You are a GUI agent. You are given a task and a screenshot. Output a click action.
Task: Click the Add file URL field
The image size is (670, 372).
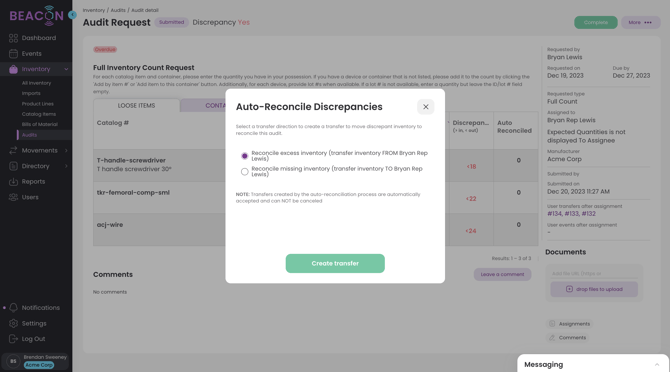[594, 273]
